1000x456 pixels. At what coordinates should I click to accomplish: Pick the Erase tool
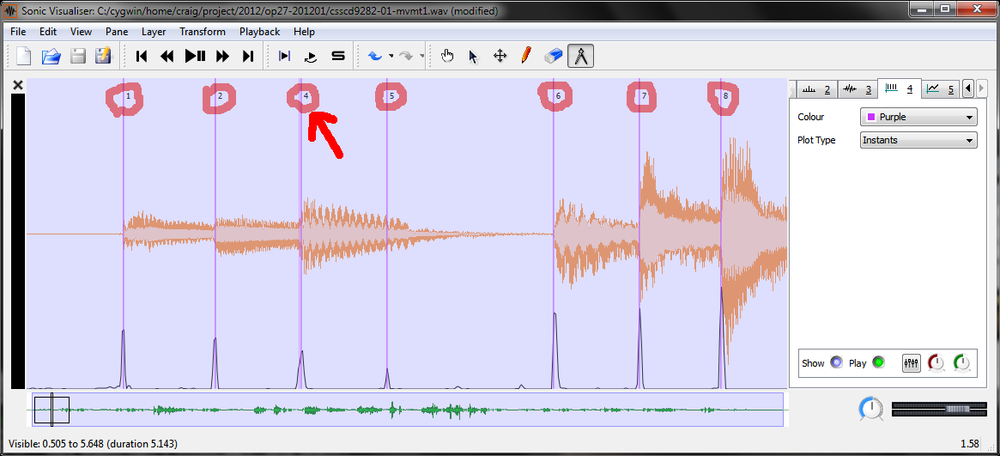click(552, 56)
